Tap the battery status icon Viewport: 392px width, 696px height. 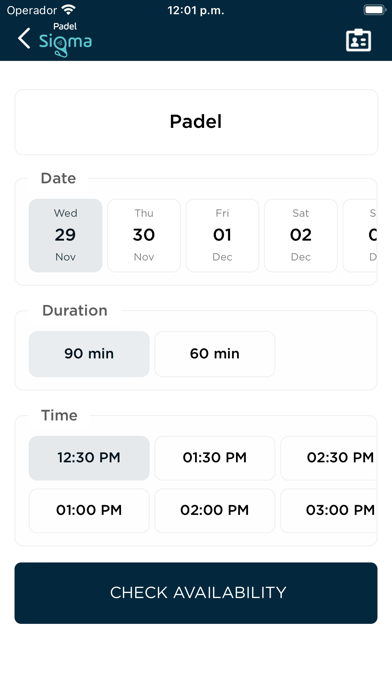click(x=374, y=10)
